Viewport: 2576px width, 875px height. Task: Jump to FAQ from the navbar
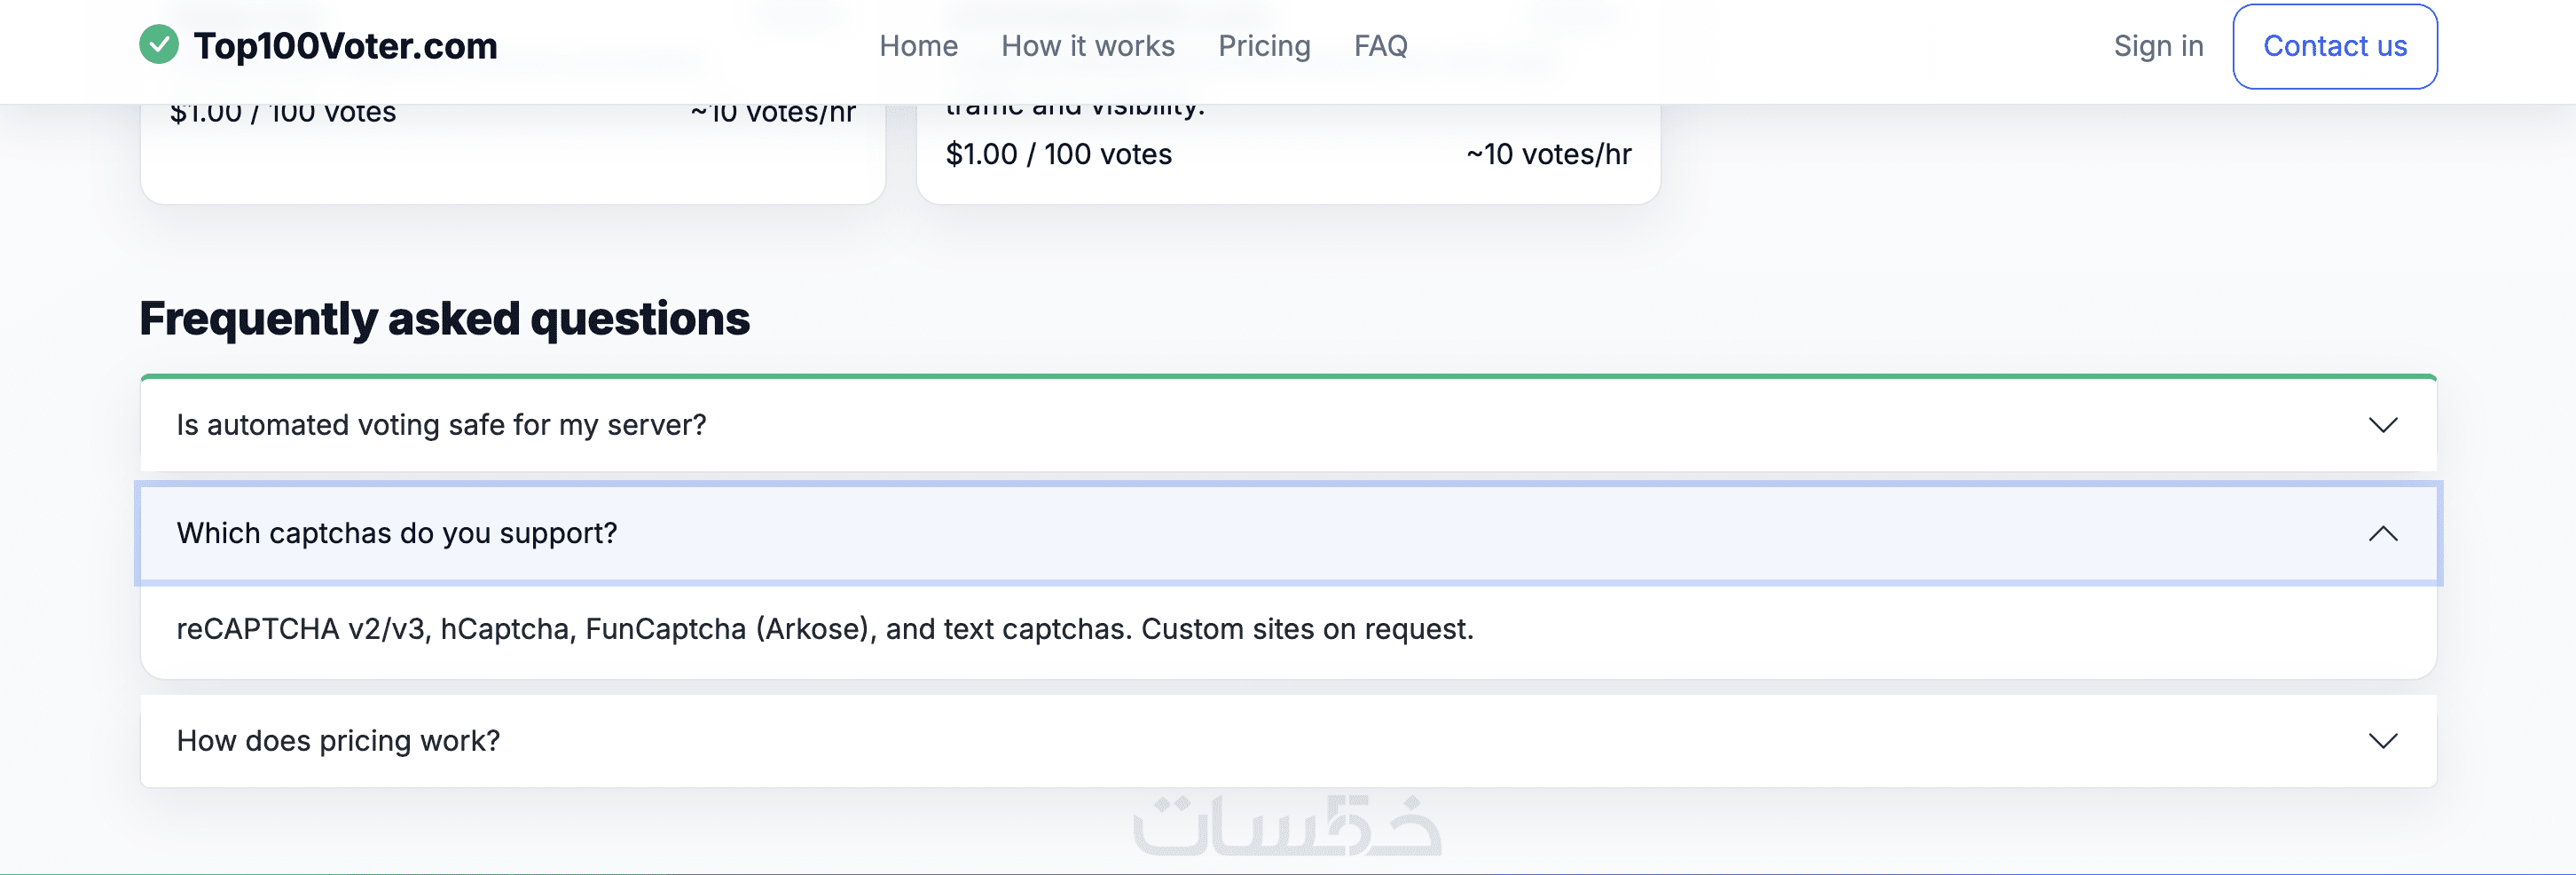click(x=1380, y=46)
